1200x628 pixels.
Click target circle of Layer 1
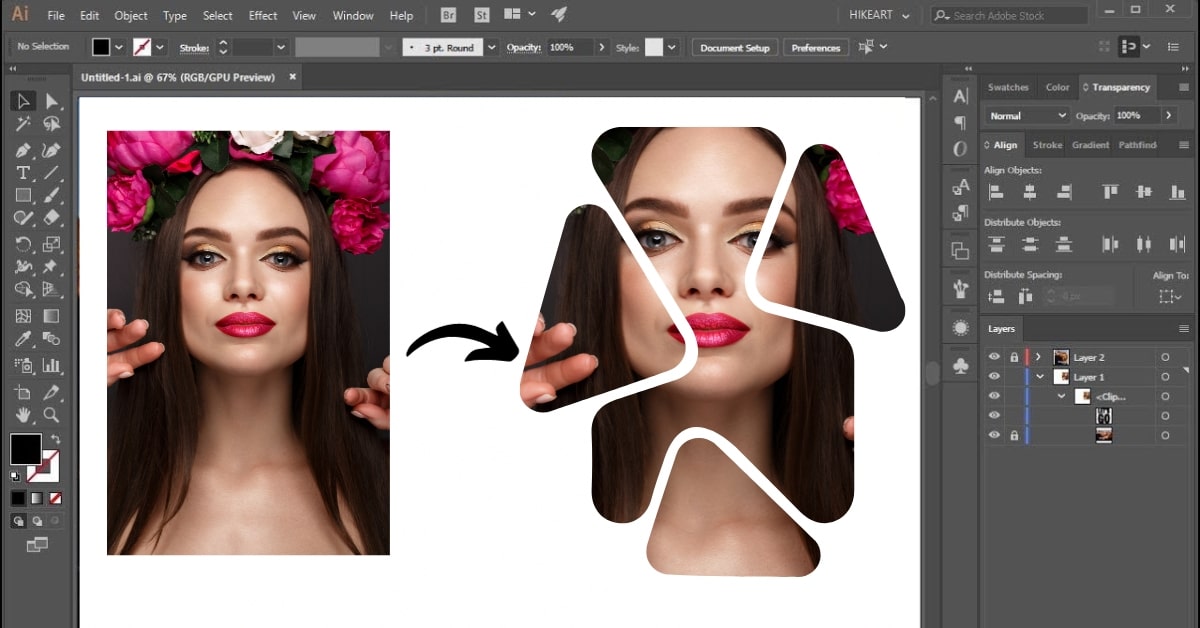[1165, 377]
